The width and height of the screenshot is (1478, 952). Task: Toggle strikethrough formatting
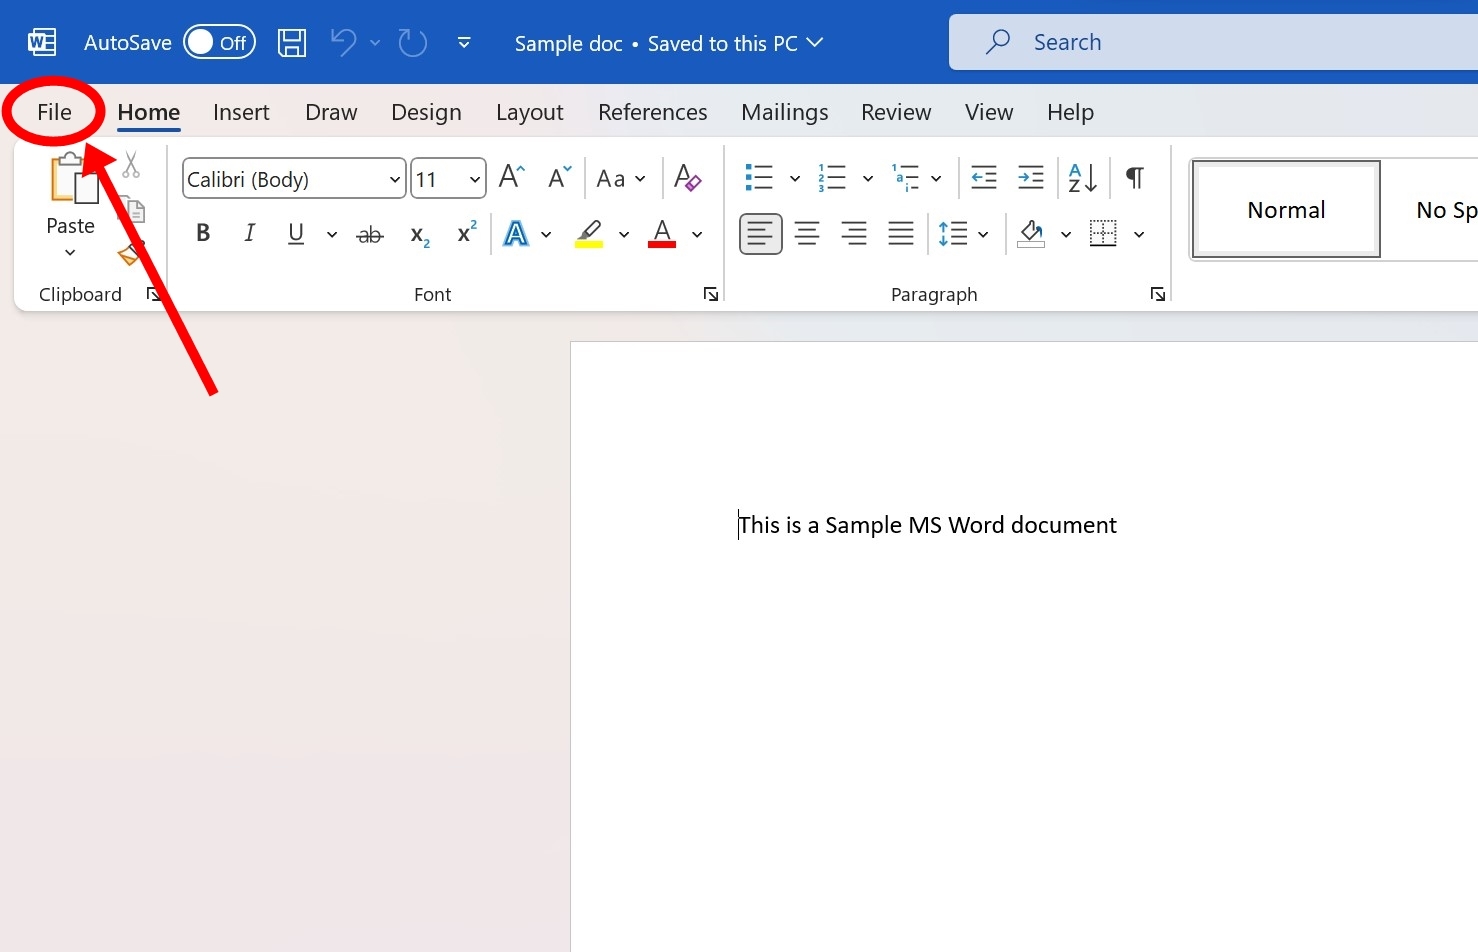[x=370, y=235]
